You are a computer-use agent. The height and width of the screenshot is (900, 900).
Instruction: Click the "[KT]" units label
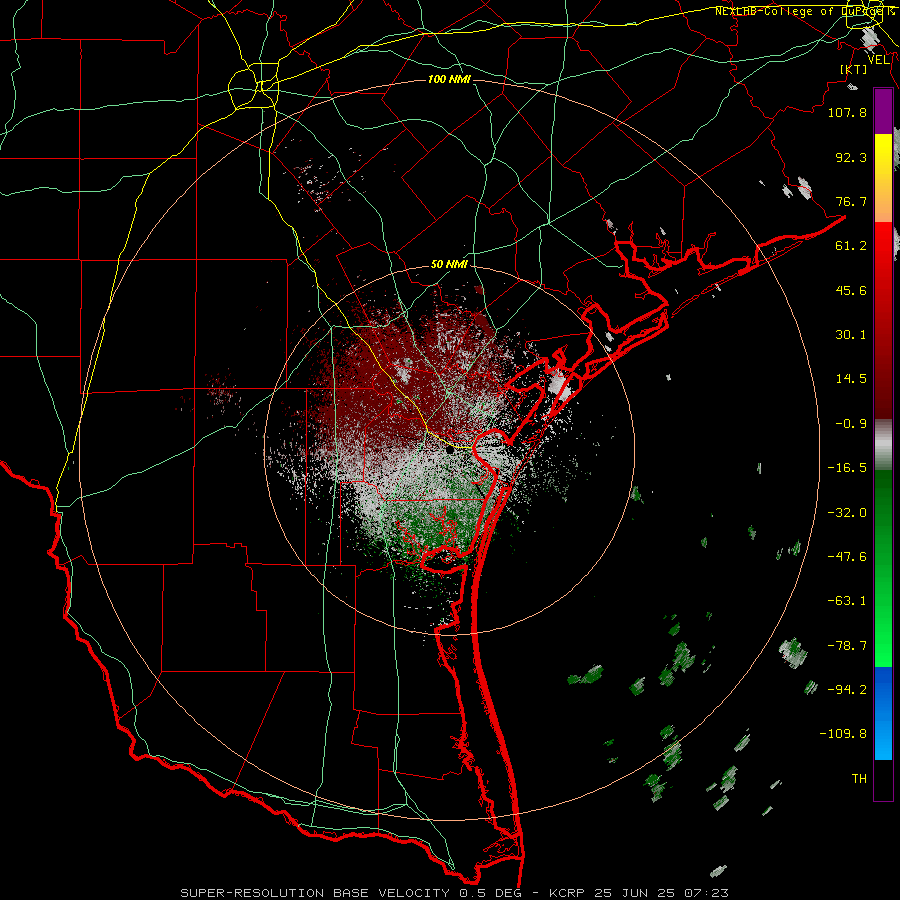[854, 69]
